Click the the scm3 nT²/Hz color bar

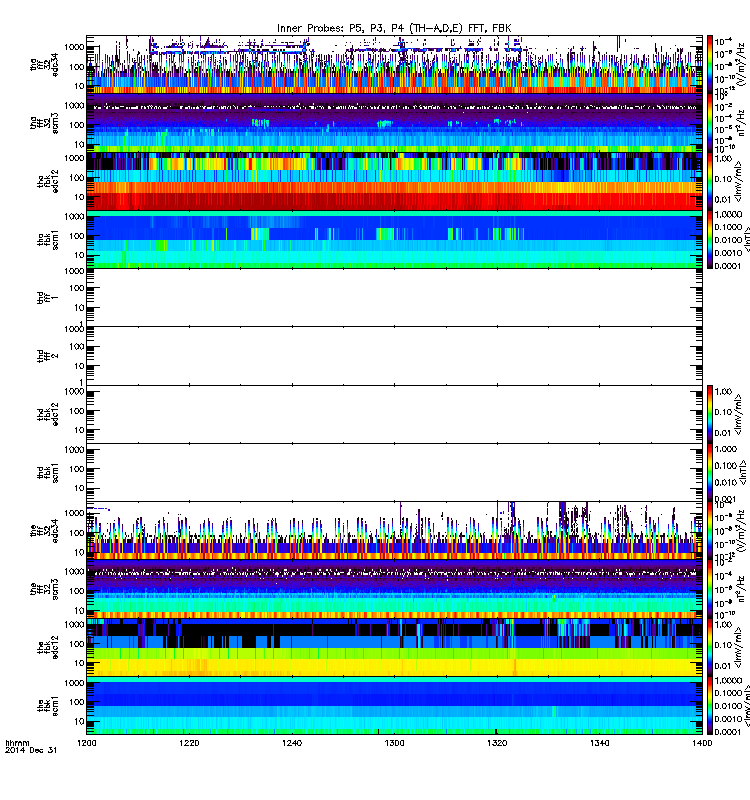[x=710, y=589]
